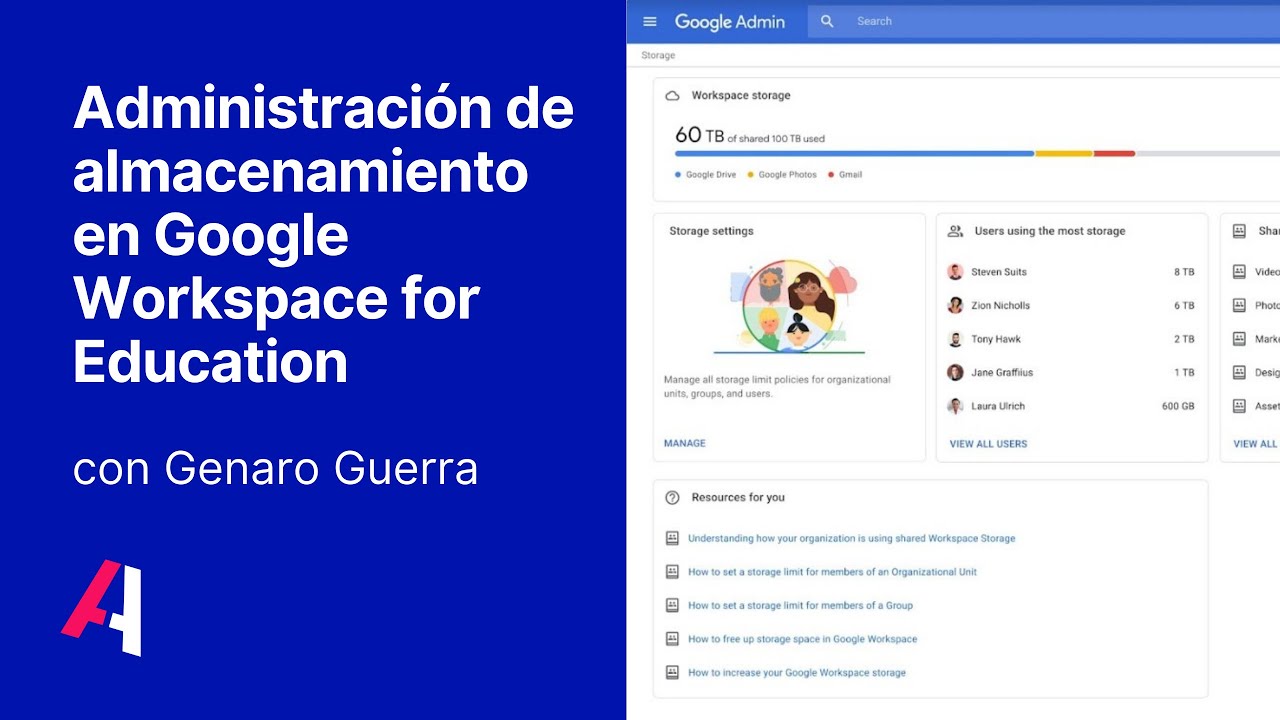Image resolution: width=1280 pixels, height=720 pixels.
Task: Click the 60 TB used storage text
Action: point(750,135)
